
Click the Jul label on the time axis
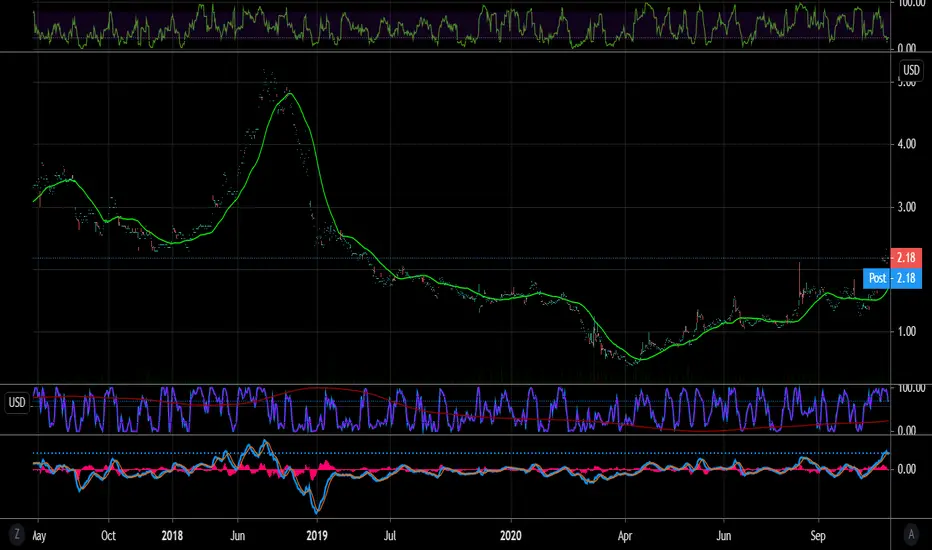tap(389, 536)
